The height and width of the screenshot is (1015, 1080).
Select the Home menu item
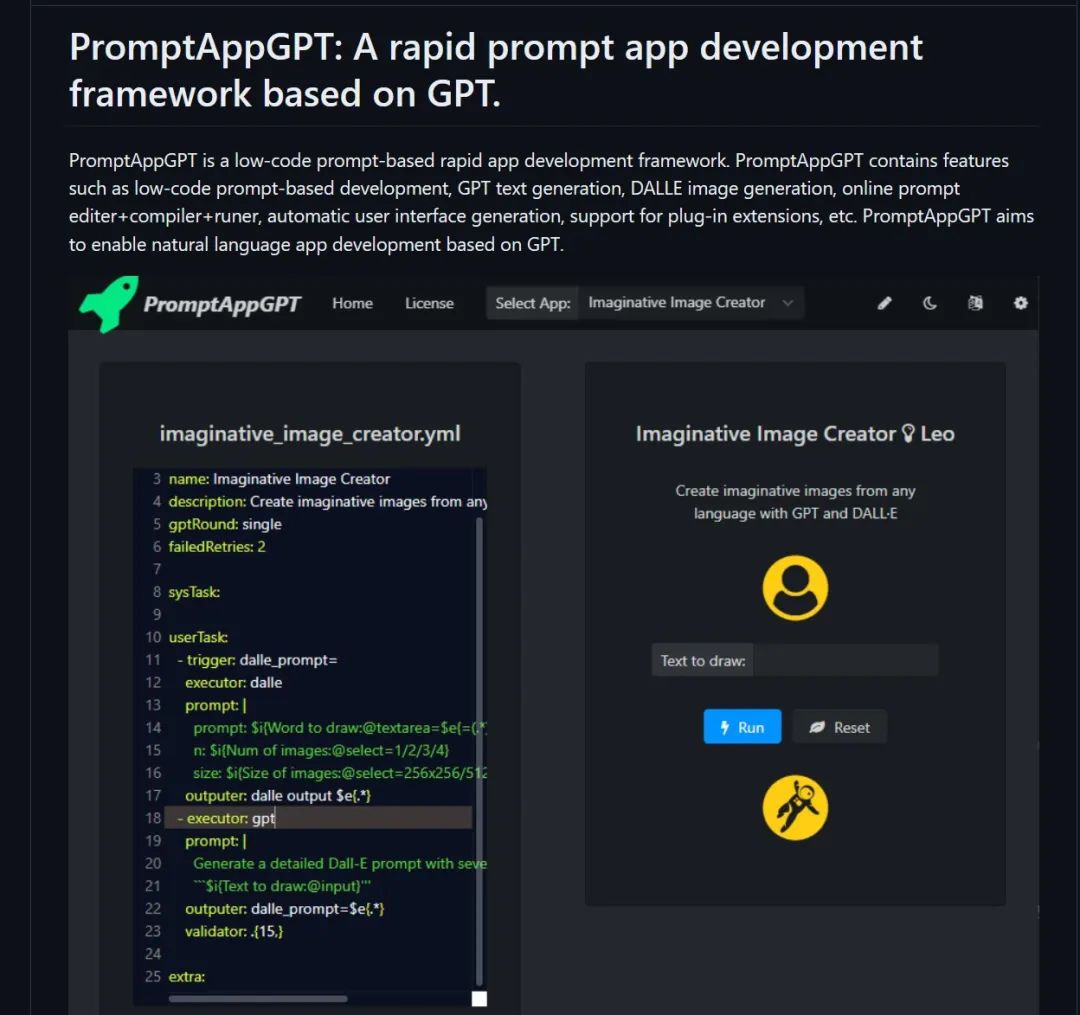pyautogui.click(x=352, y=302)
